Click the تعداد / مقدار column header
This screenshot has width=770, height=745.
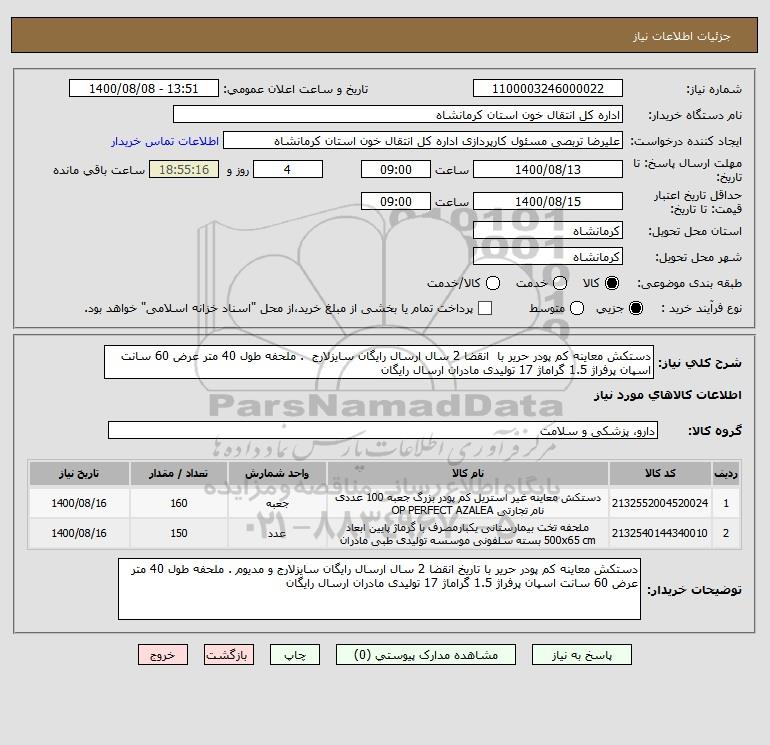[x=179, y=473]
